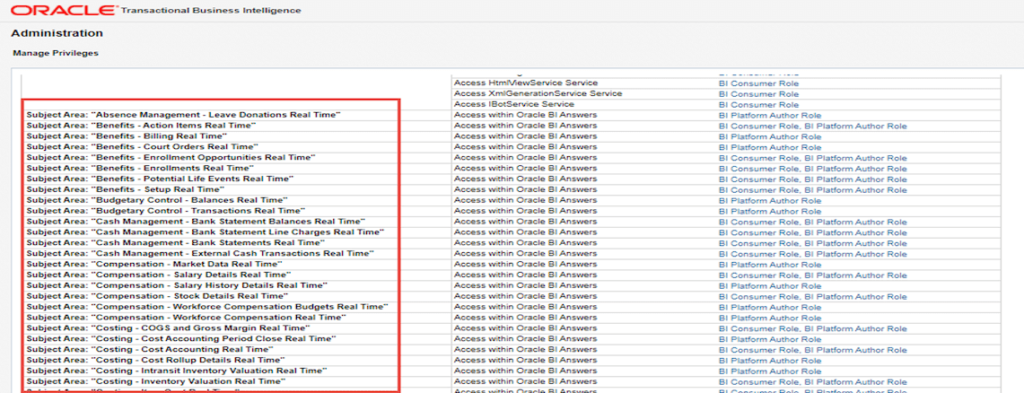The image size is (1024, 393).
Task: Open role link for Compensation - Market Data
Action: 770,264
